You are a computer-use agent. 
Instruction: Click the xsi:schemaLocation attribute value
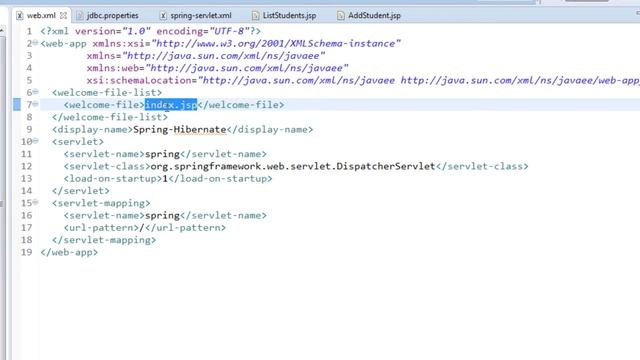[x=418, y=80]
